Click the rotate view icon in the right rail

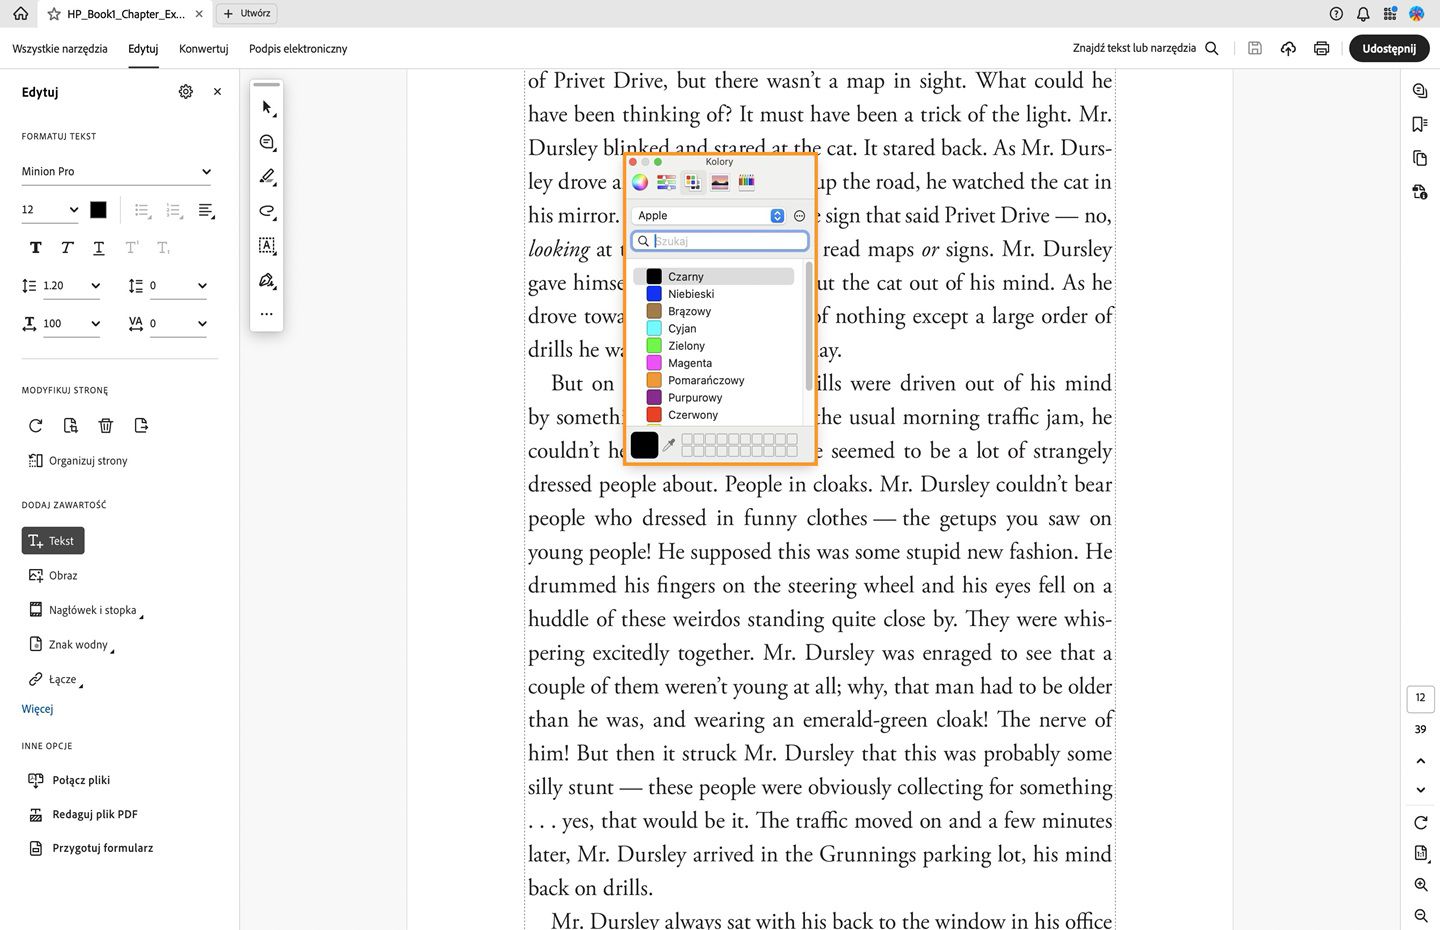(1421, 822)
